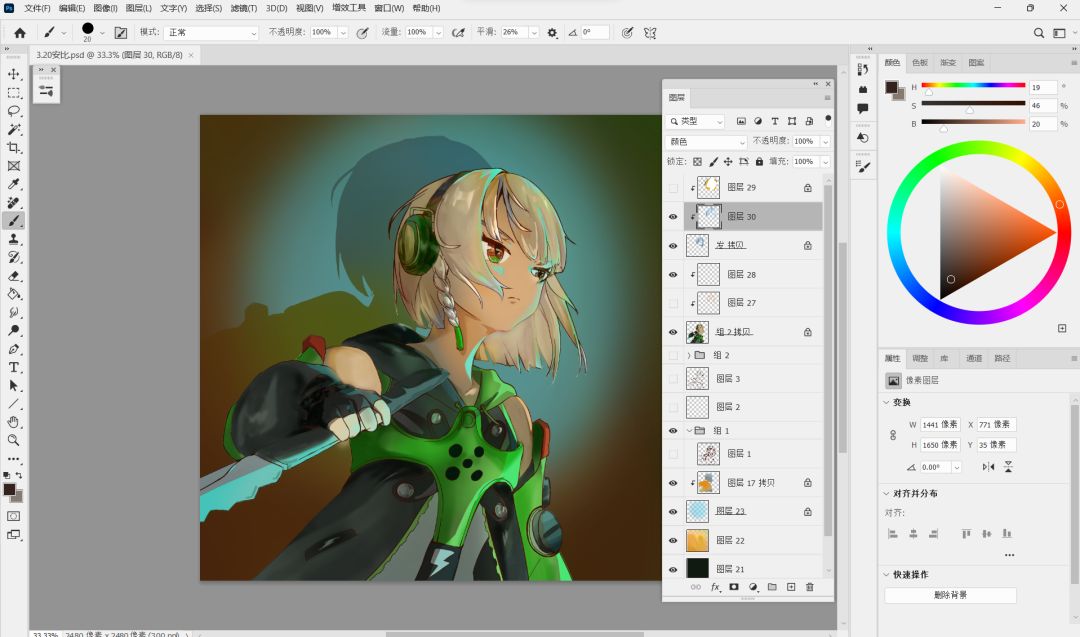Click the Home icon in options bar
This screenshot has width=1080, height=637.
click(x=20, y=32)
